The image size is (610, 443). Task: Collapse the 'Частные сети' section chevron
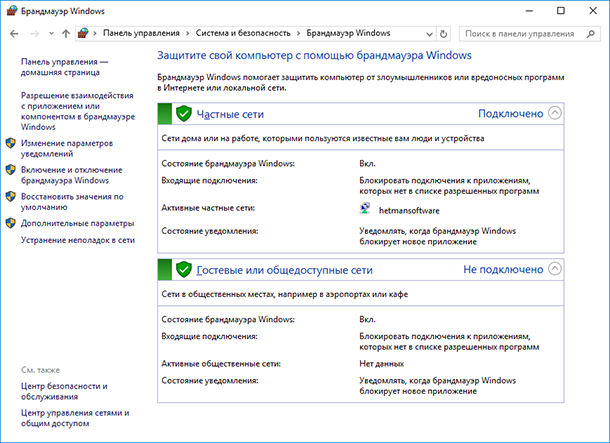click(555, 113)
